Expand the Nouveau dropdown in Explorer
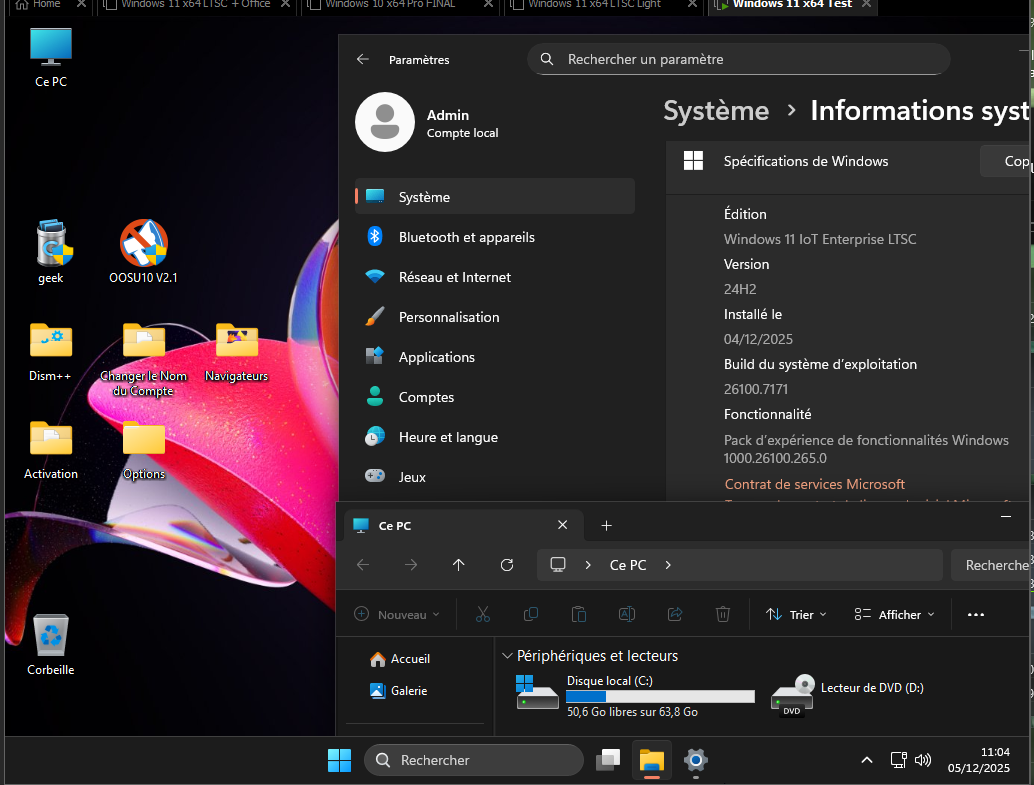Screen dimensions: 1034x785 tap(397, 615)
